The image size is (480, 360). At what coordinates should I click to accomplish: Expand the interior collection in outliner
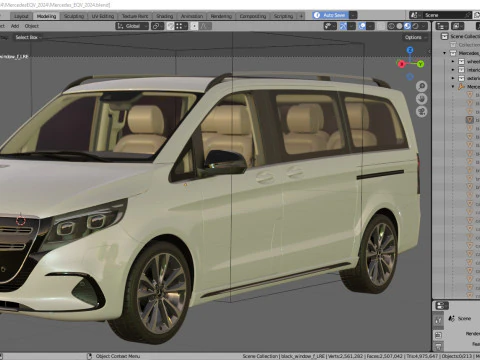click(x=453, y=70)
